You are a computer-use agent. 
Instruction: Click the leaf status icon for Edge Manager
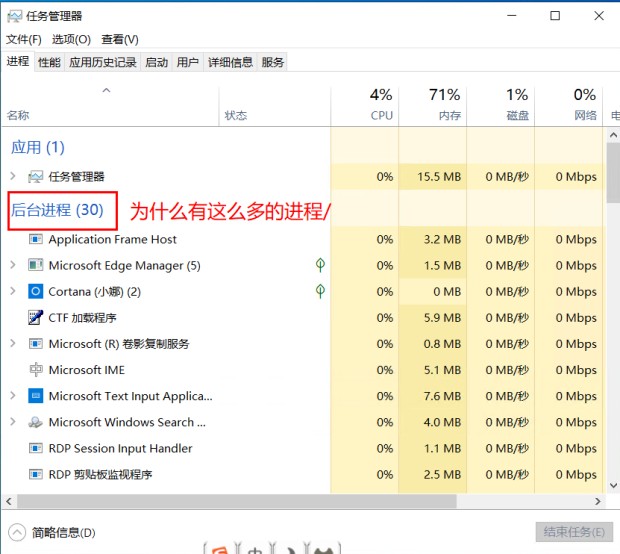click(320, 265)
